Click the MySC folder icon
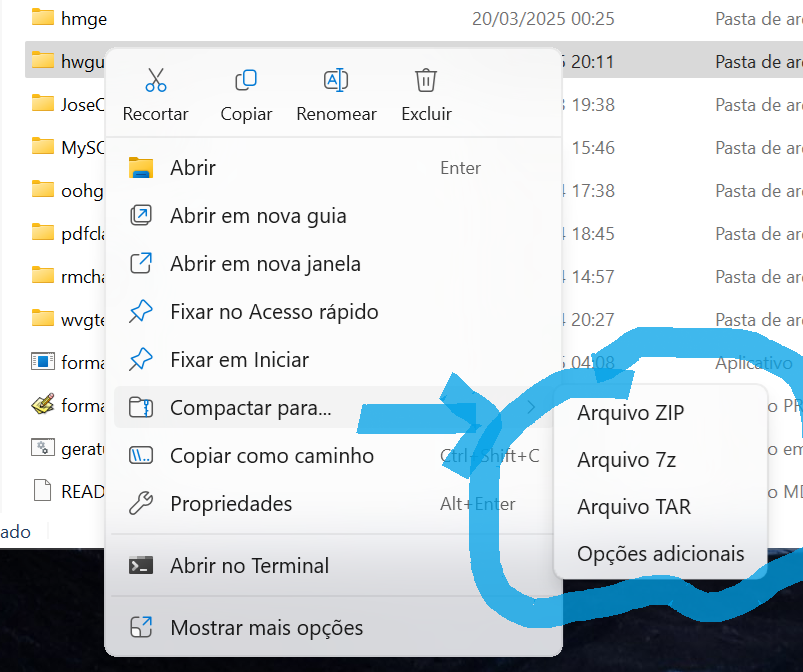The height and width of the screenshot is (672, 803). pos(43,146)
